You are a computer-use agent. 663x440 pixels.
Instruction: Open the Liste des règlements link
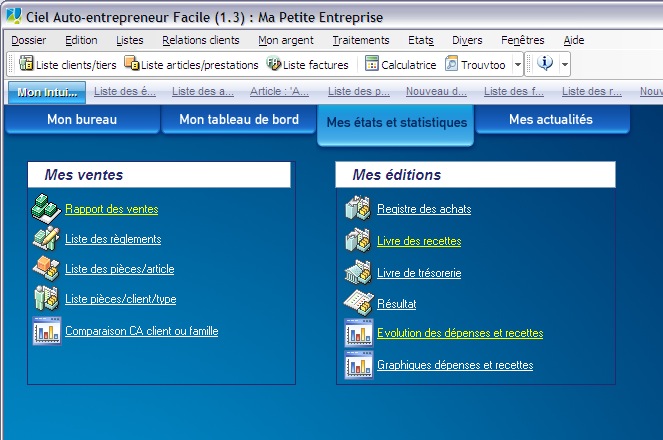click(113, 239)
